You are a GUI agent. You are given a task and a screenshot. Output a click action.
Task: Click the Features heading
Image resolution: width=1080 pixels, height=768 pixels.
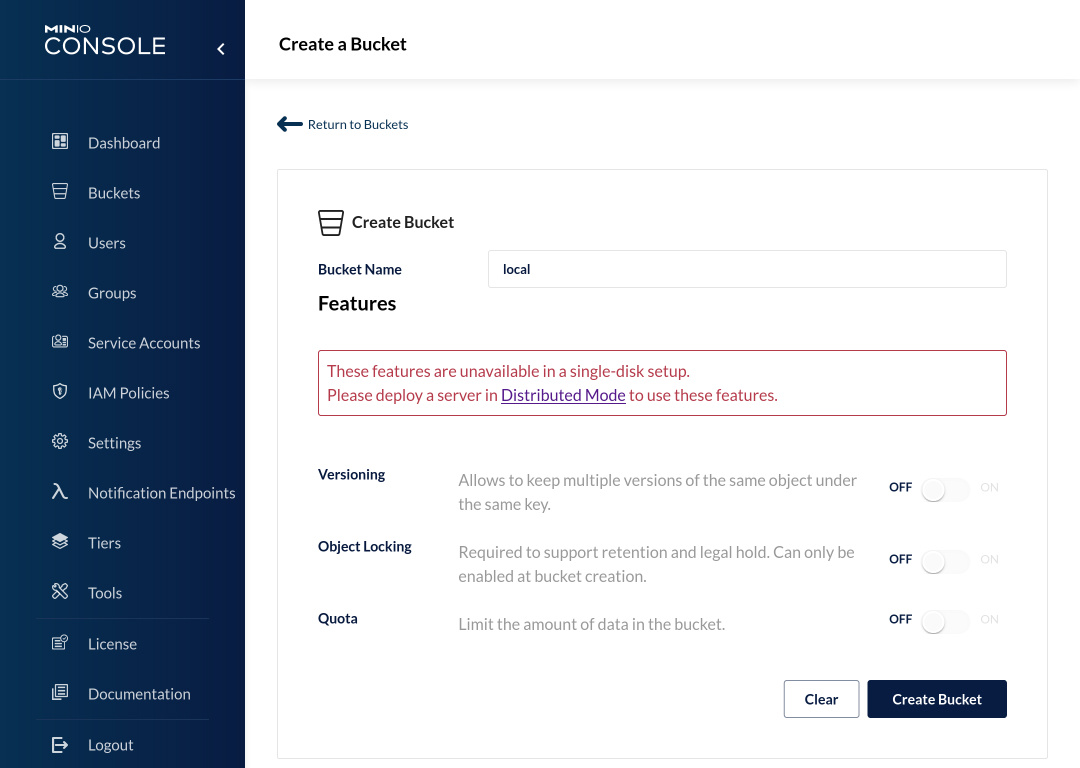click(357, 304)
